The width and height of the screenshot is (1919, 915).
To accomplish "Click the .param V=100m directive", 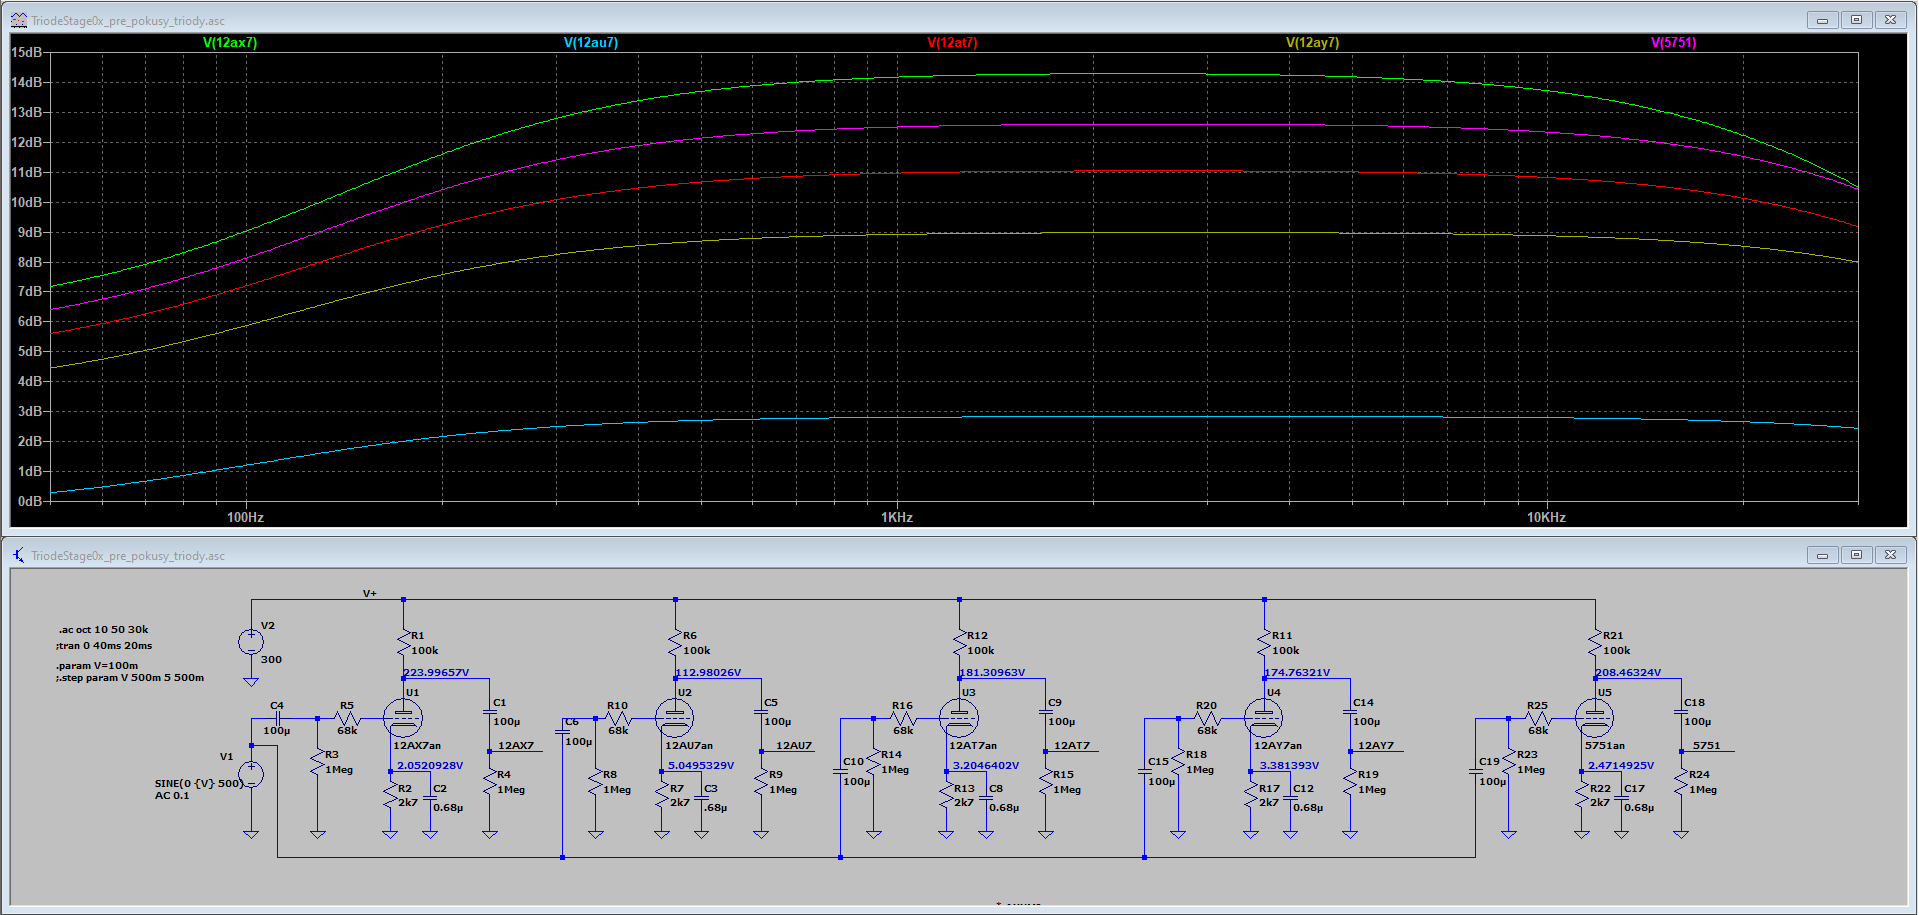I will pos(97,666).
